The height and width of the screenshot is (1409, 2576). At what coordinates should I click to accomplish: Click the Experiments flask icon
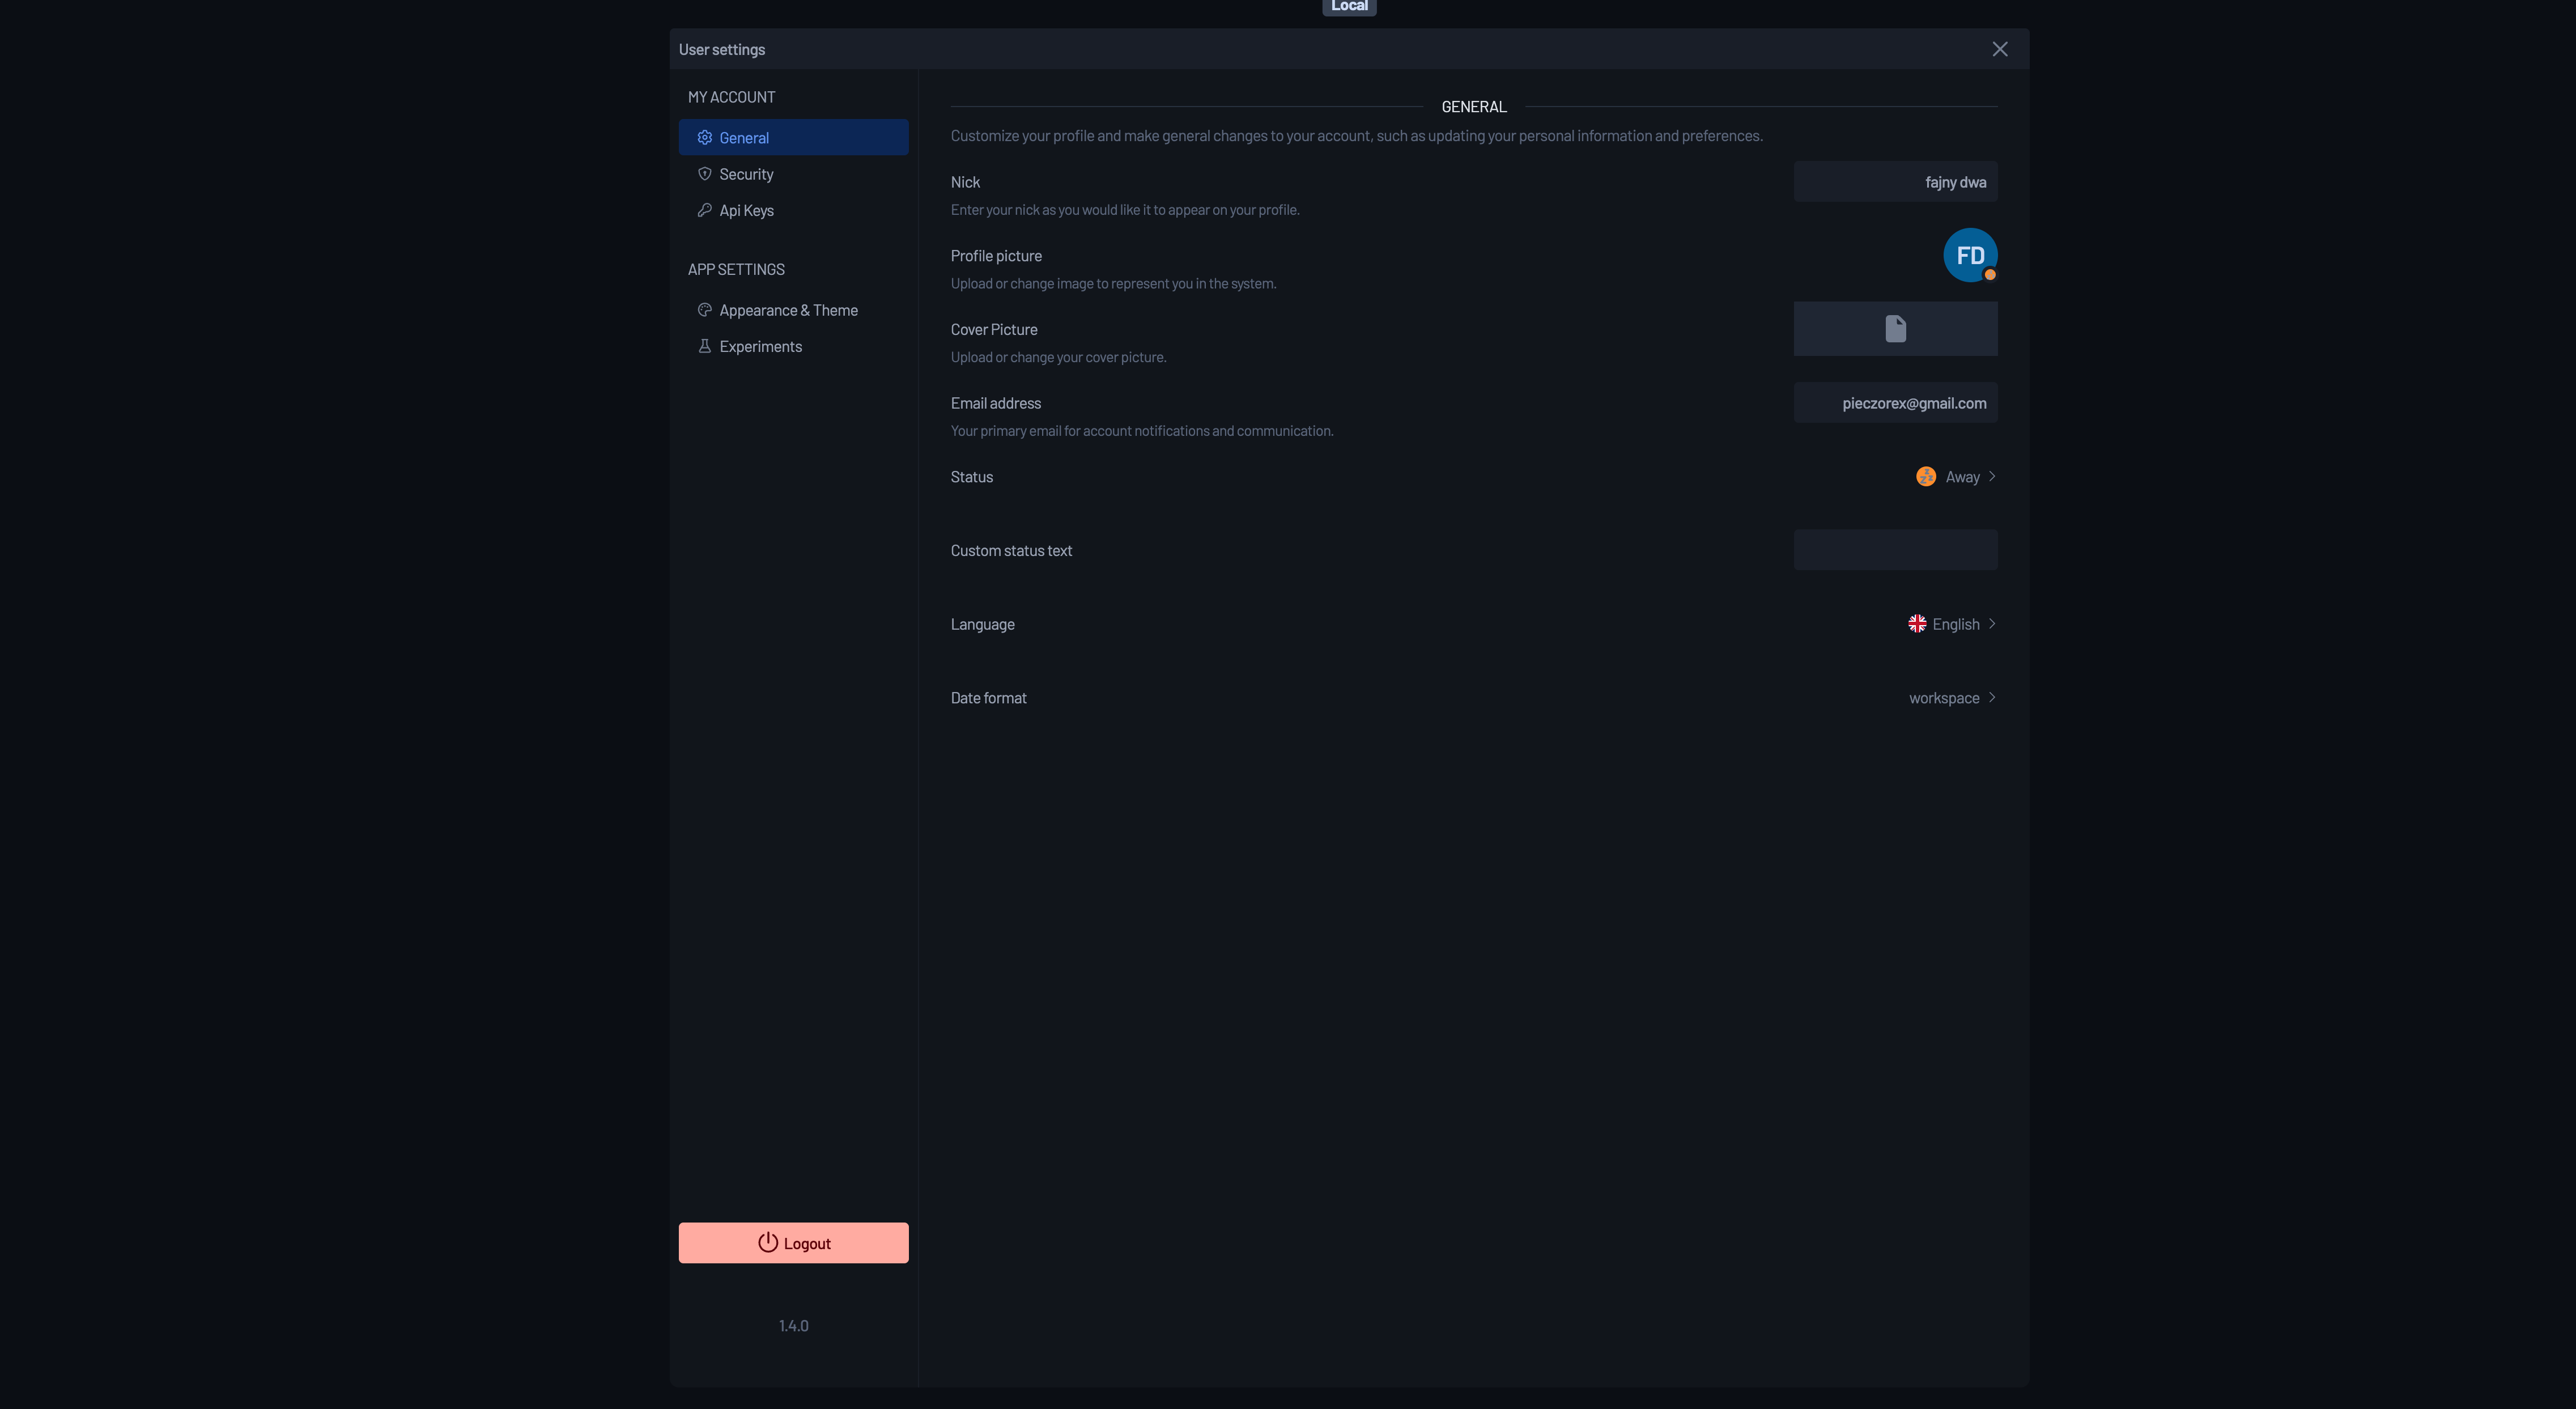point(704,346)
